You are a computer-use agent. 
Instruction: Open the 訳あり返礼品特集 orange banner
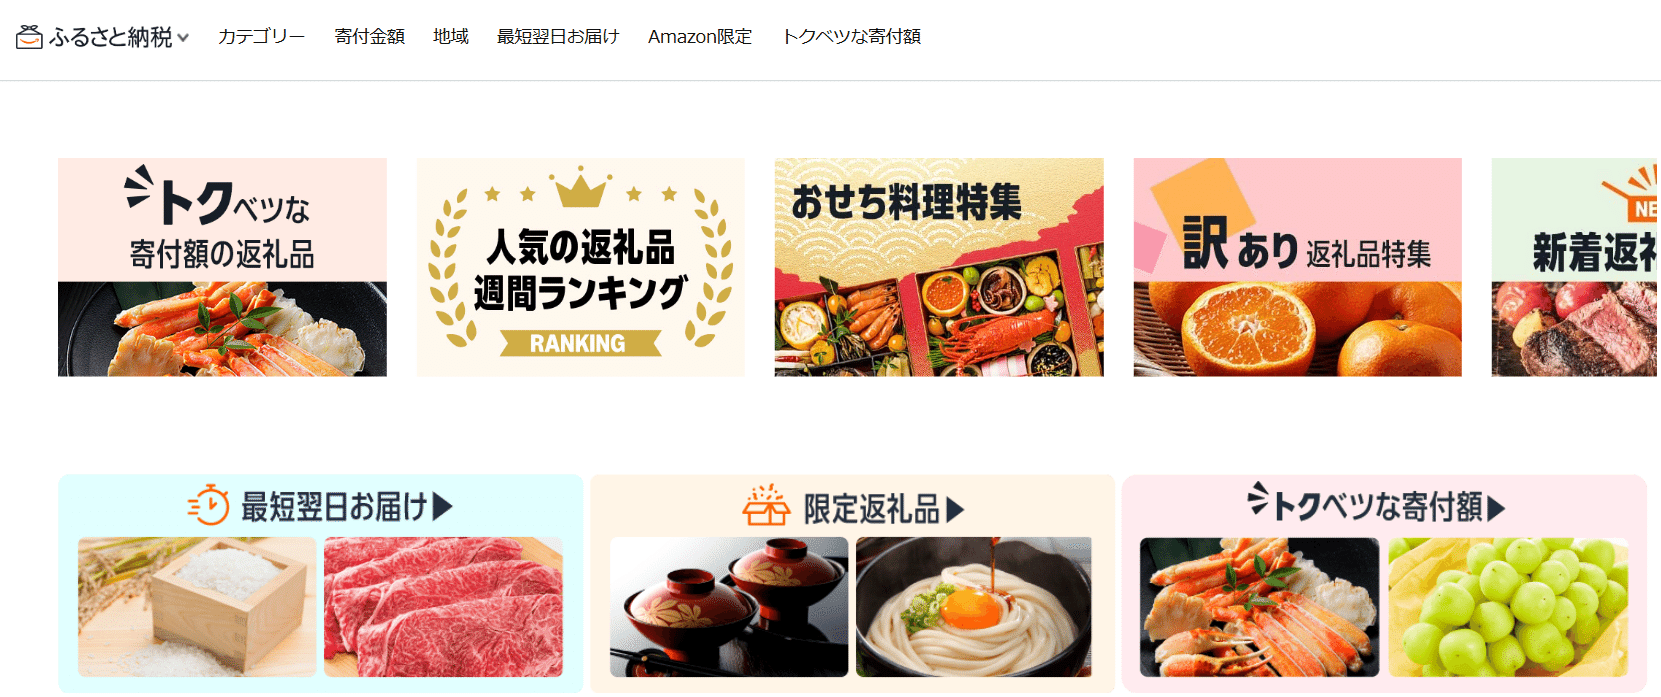click(1298, 267)
